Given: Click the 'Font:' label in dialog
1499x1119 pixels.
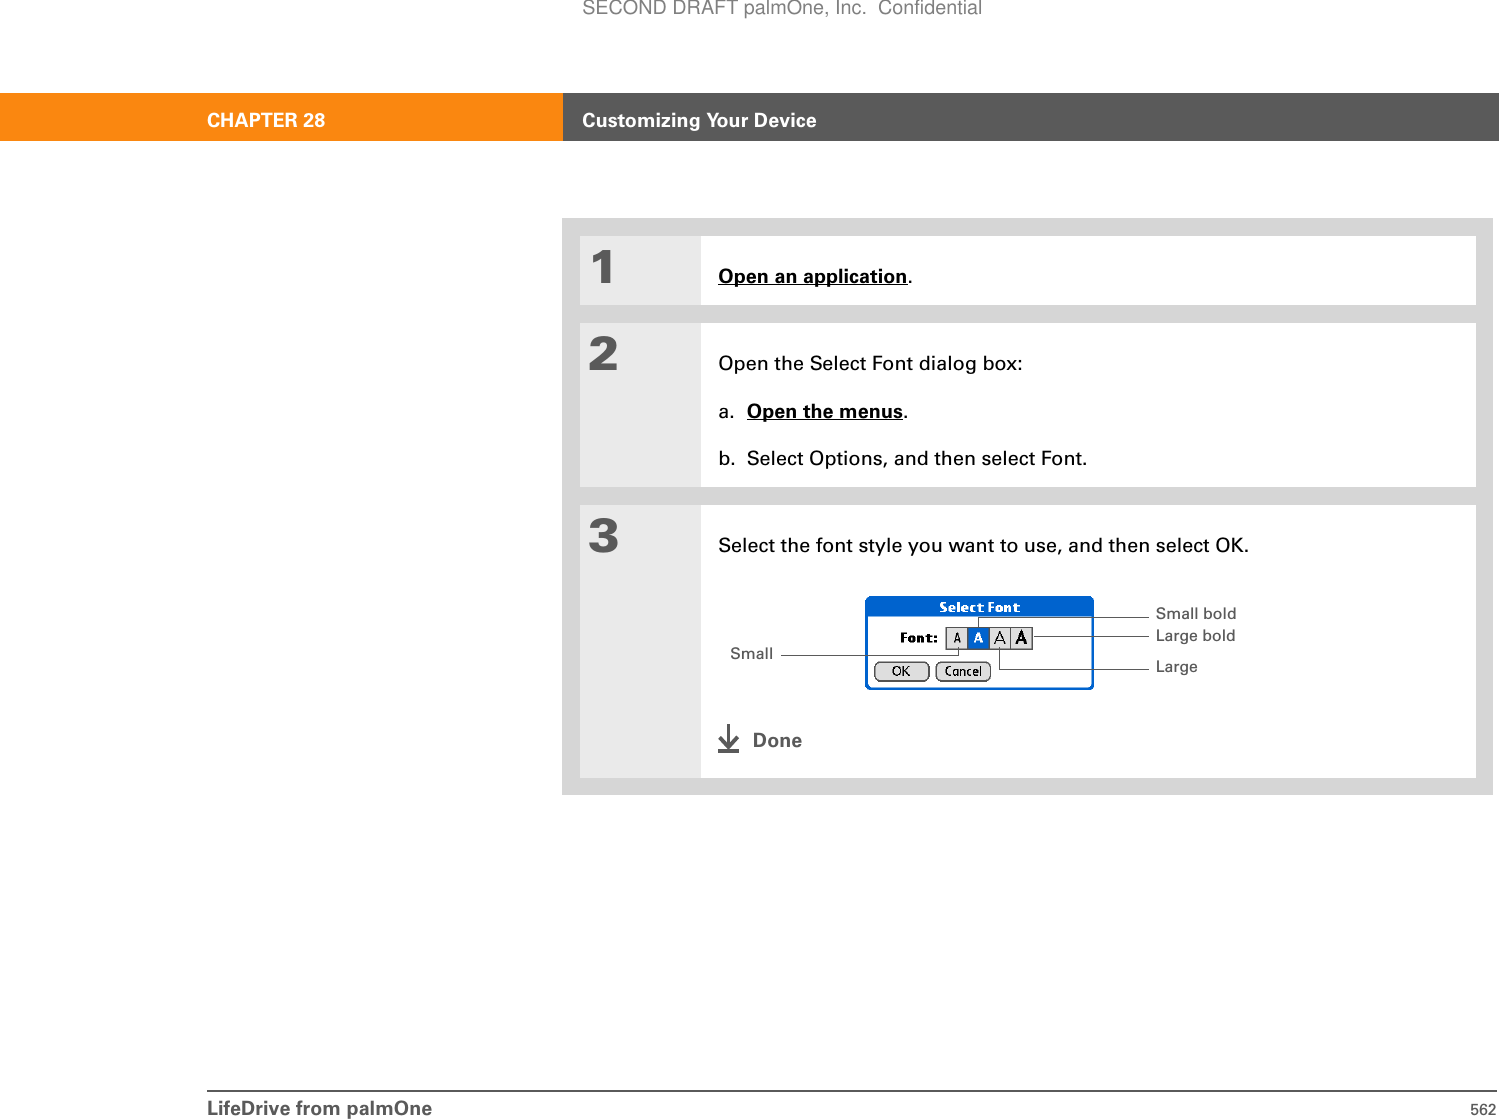Looking at the screenshot, I should pyautogui.click(x=918, y=638).
